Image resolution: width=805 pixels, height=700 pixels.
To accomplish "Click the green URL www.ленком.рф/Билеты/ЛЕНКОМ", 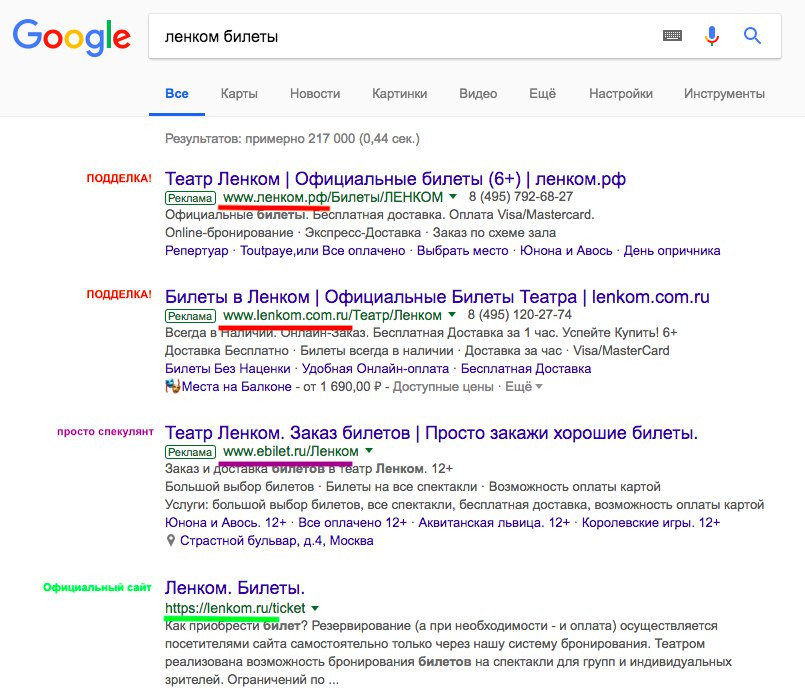I will (x=333, y=197).
